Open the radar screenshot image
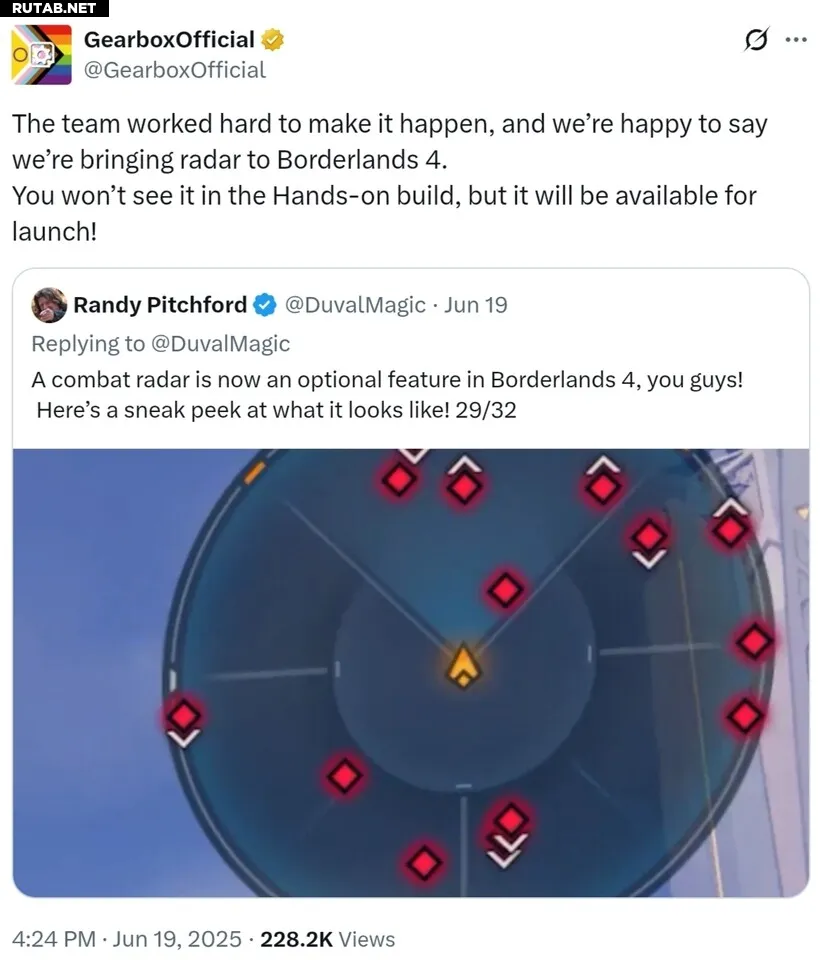 click(x=411, y=673)
